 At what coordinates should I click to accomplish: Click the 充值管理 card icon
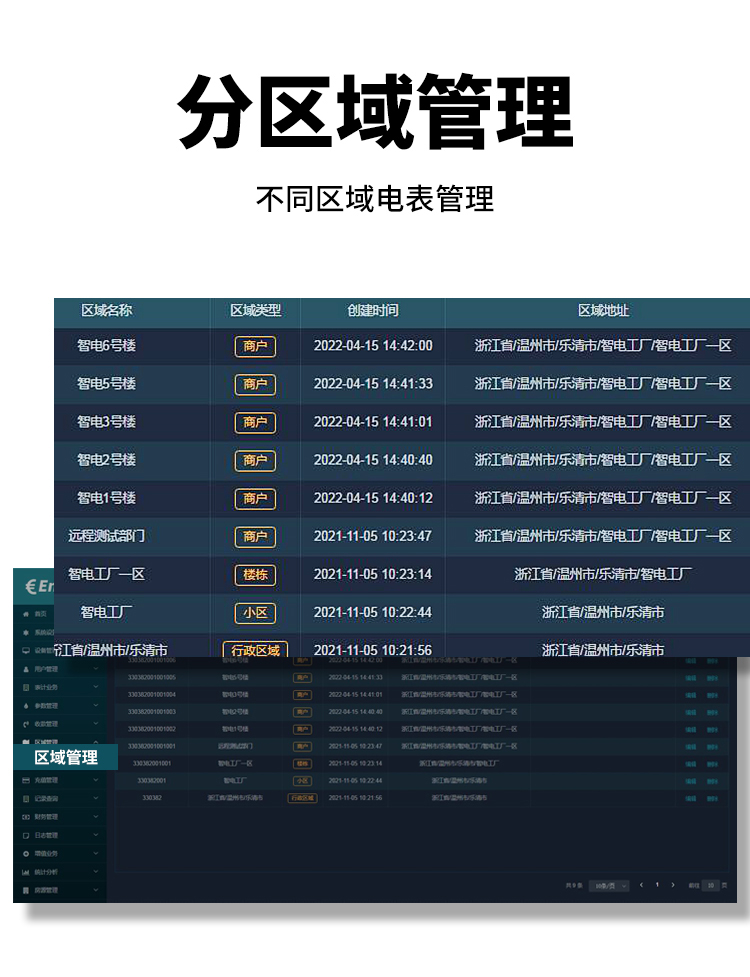click(26, 779)
